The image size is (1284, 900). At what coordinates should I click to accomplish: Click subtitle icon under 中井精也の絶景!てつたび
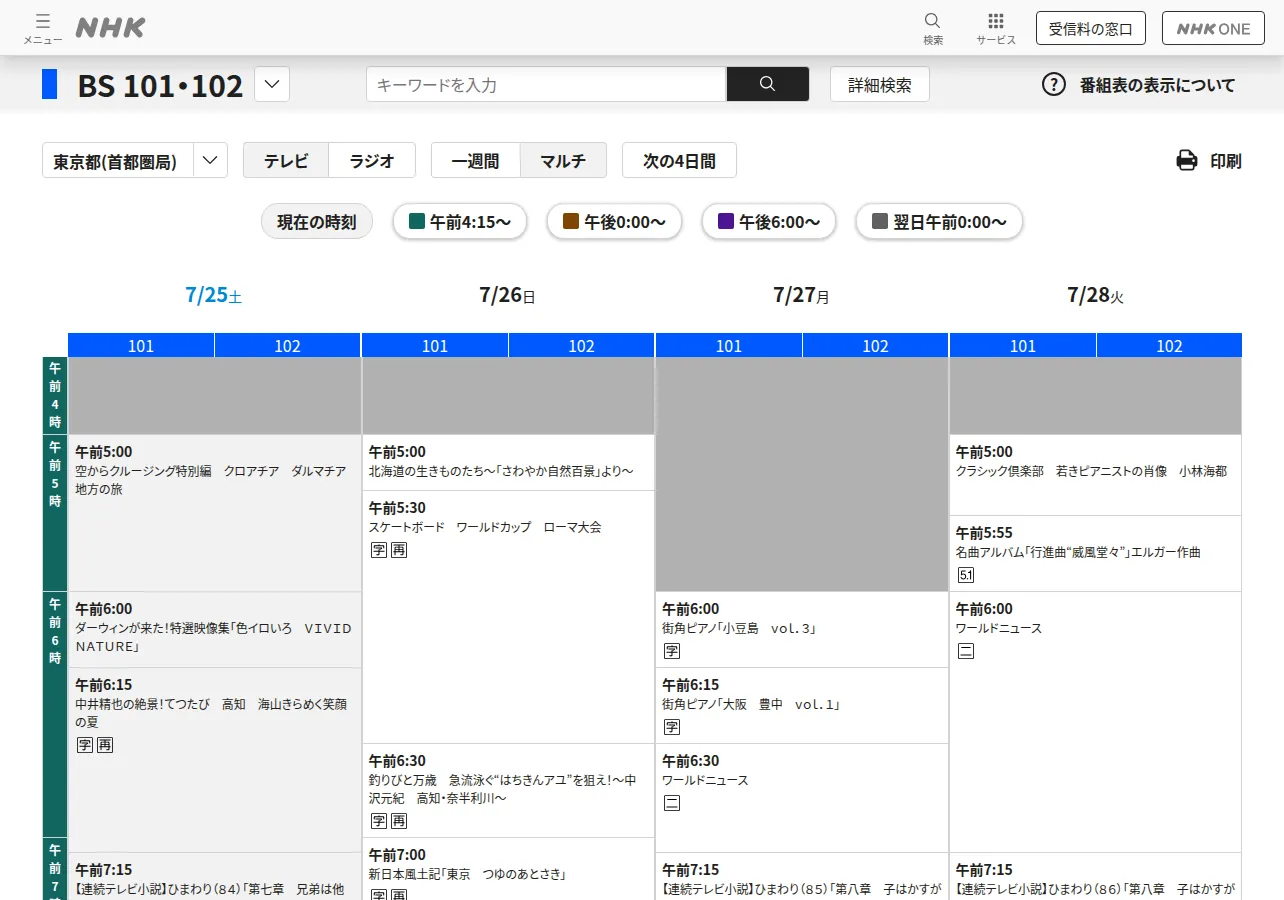pyautogui.click(x=85, y=745)
